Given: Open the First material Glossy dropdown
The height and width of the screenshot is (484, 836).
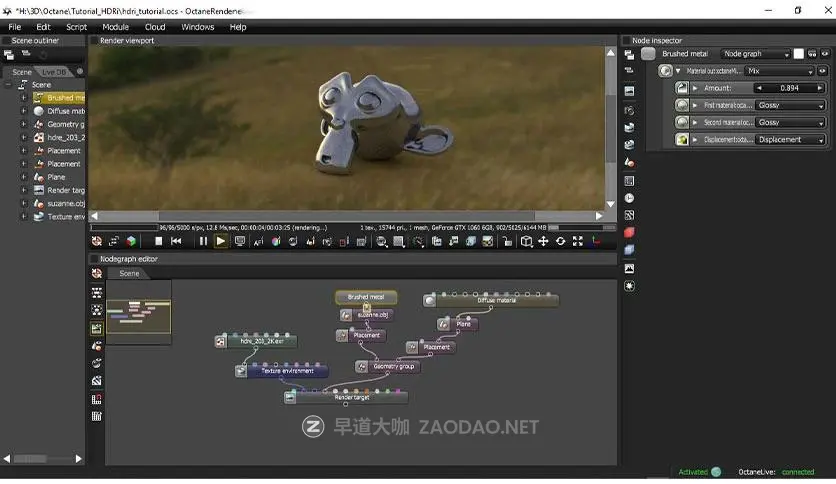Looking at the screenshot, I should coord(791,105).
